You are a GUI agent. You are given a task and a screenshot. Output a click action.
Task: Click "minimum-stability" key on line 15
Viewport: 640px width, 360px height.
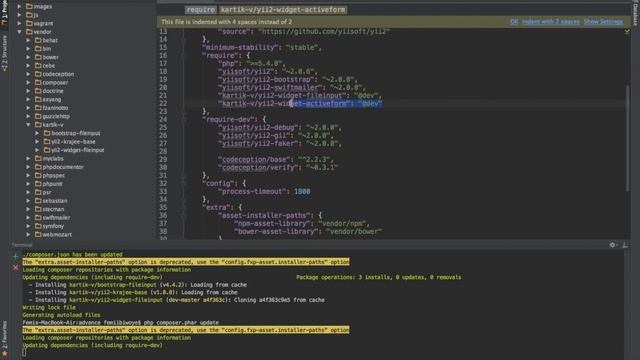(x=240, y=47)
